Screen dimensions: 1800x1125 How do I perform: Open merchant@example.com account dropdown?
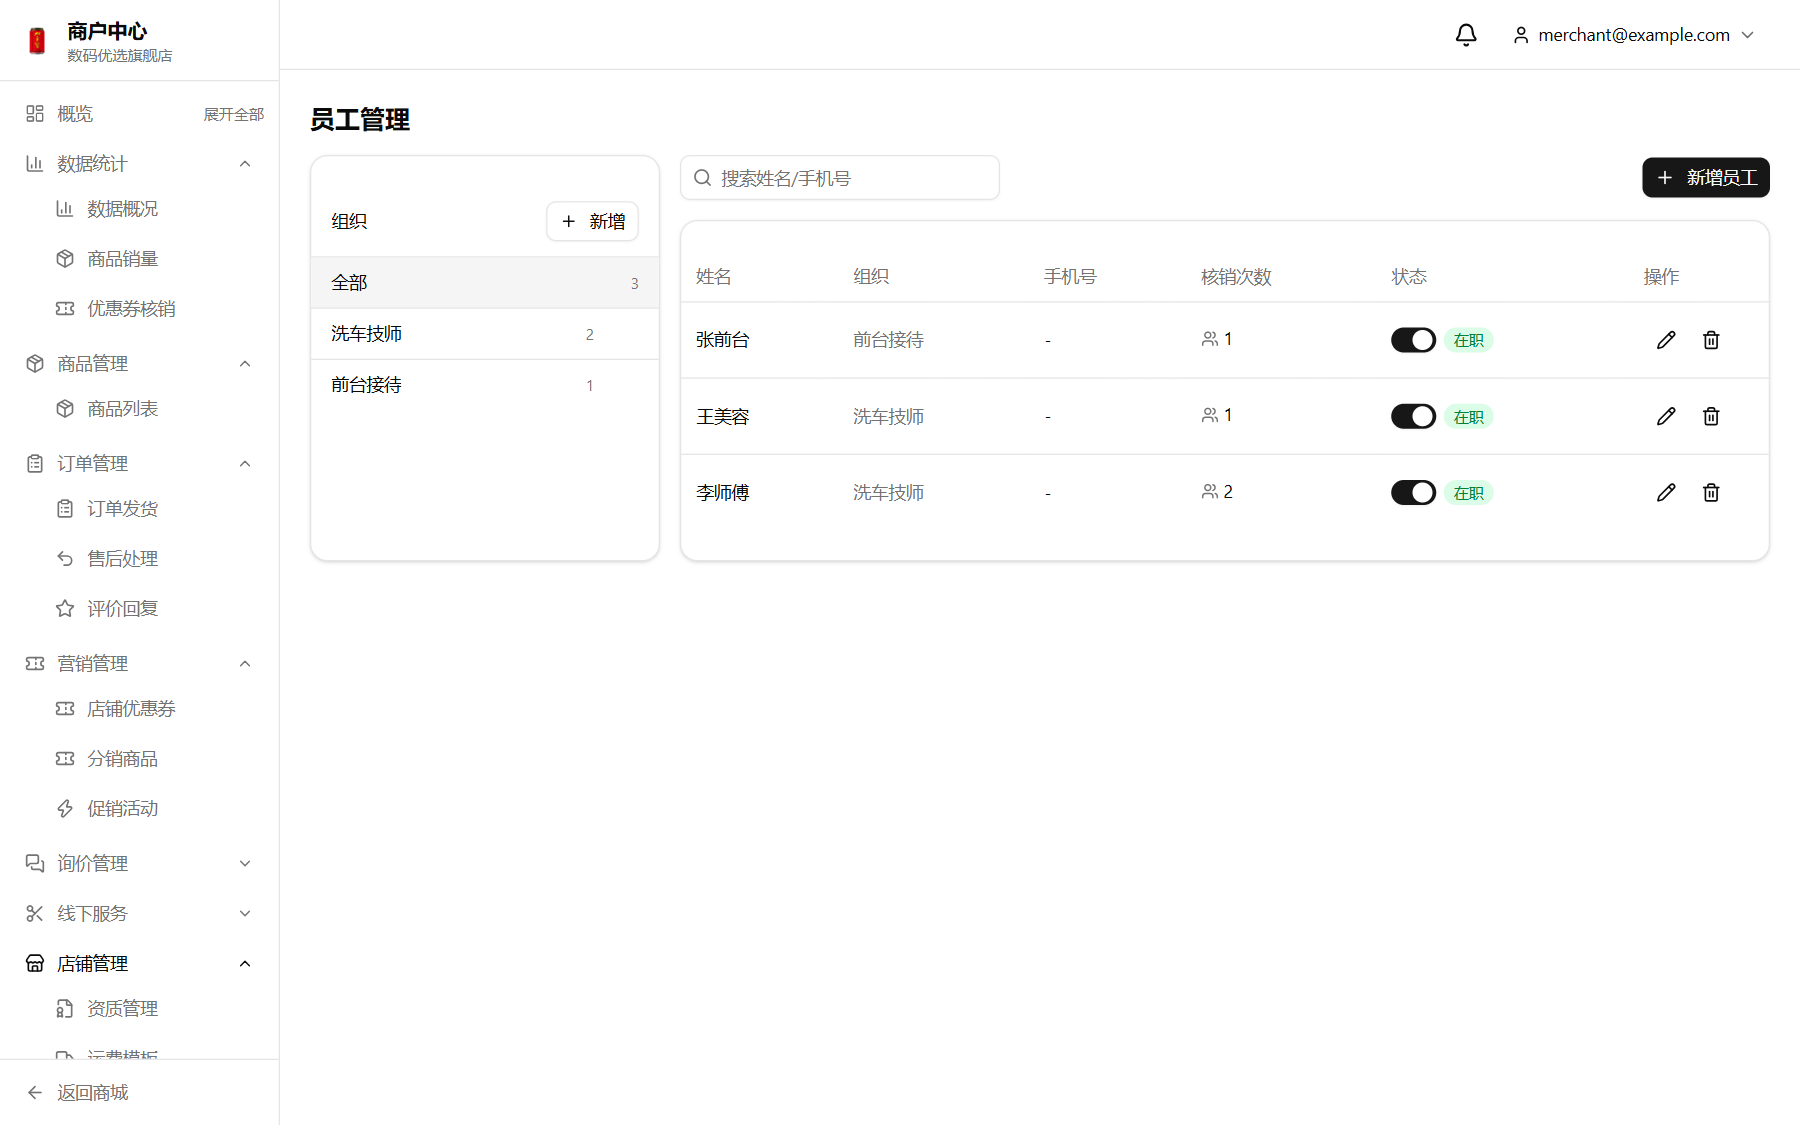(1634, 35)
